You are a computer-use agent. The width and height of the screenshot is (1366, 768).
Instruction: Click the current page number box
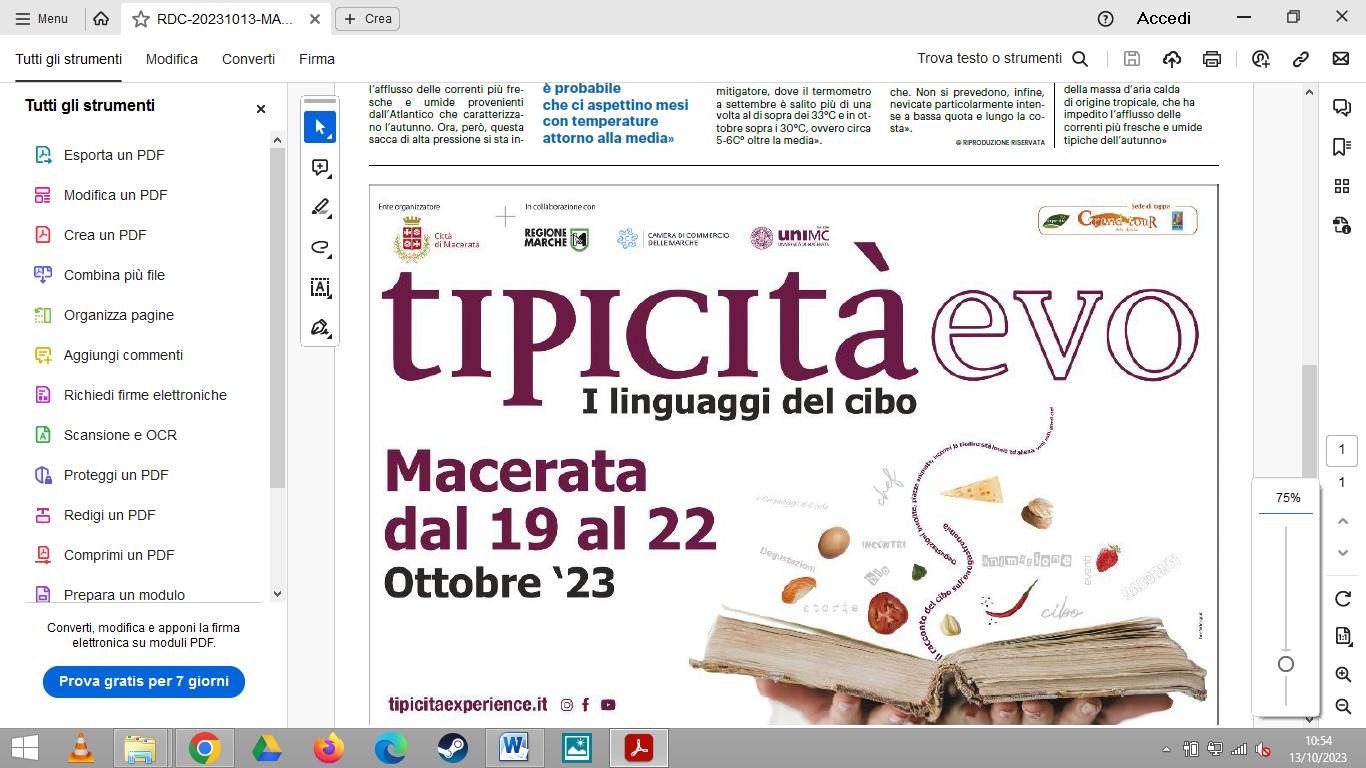coord(1342,450)
